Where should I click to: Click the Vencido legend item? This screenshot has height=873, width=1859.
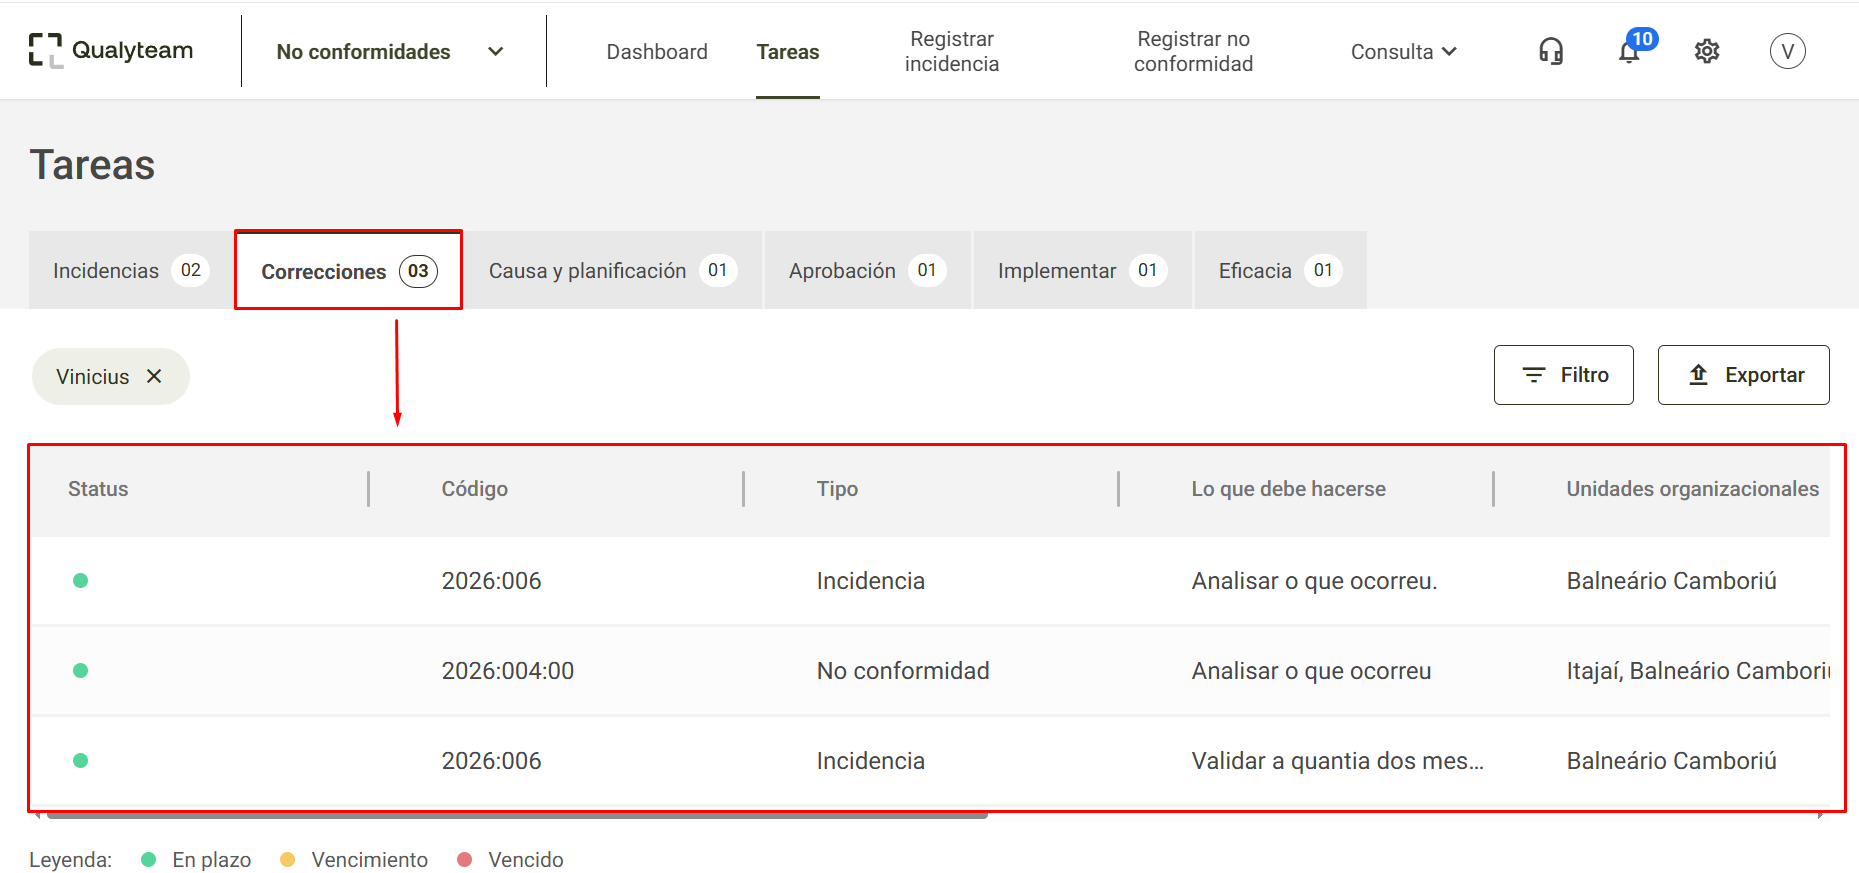510,860
